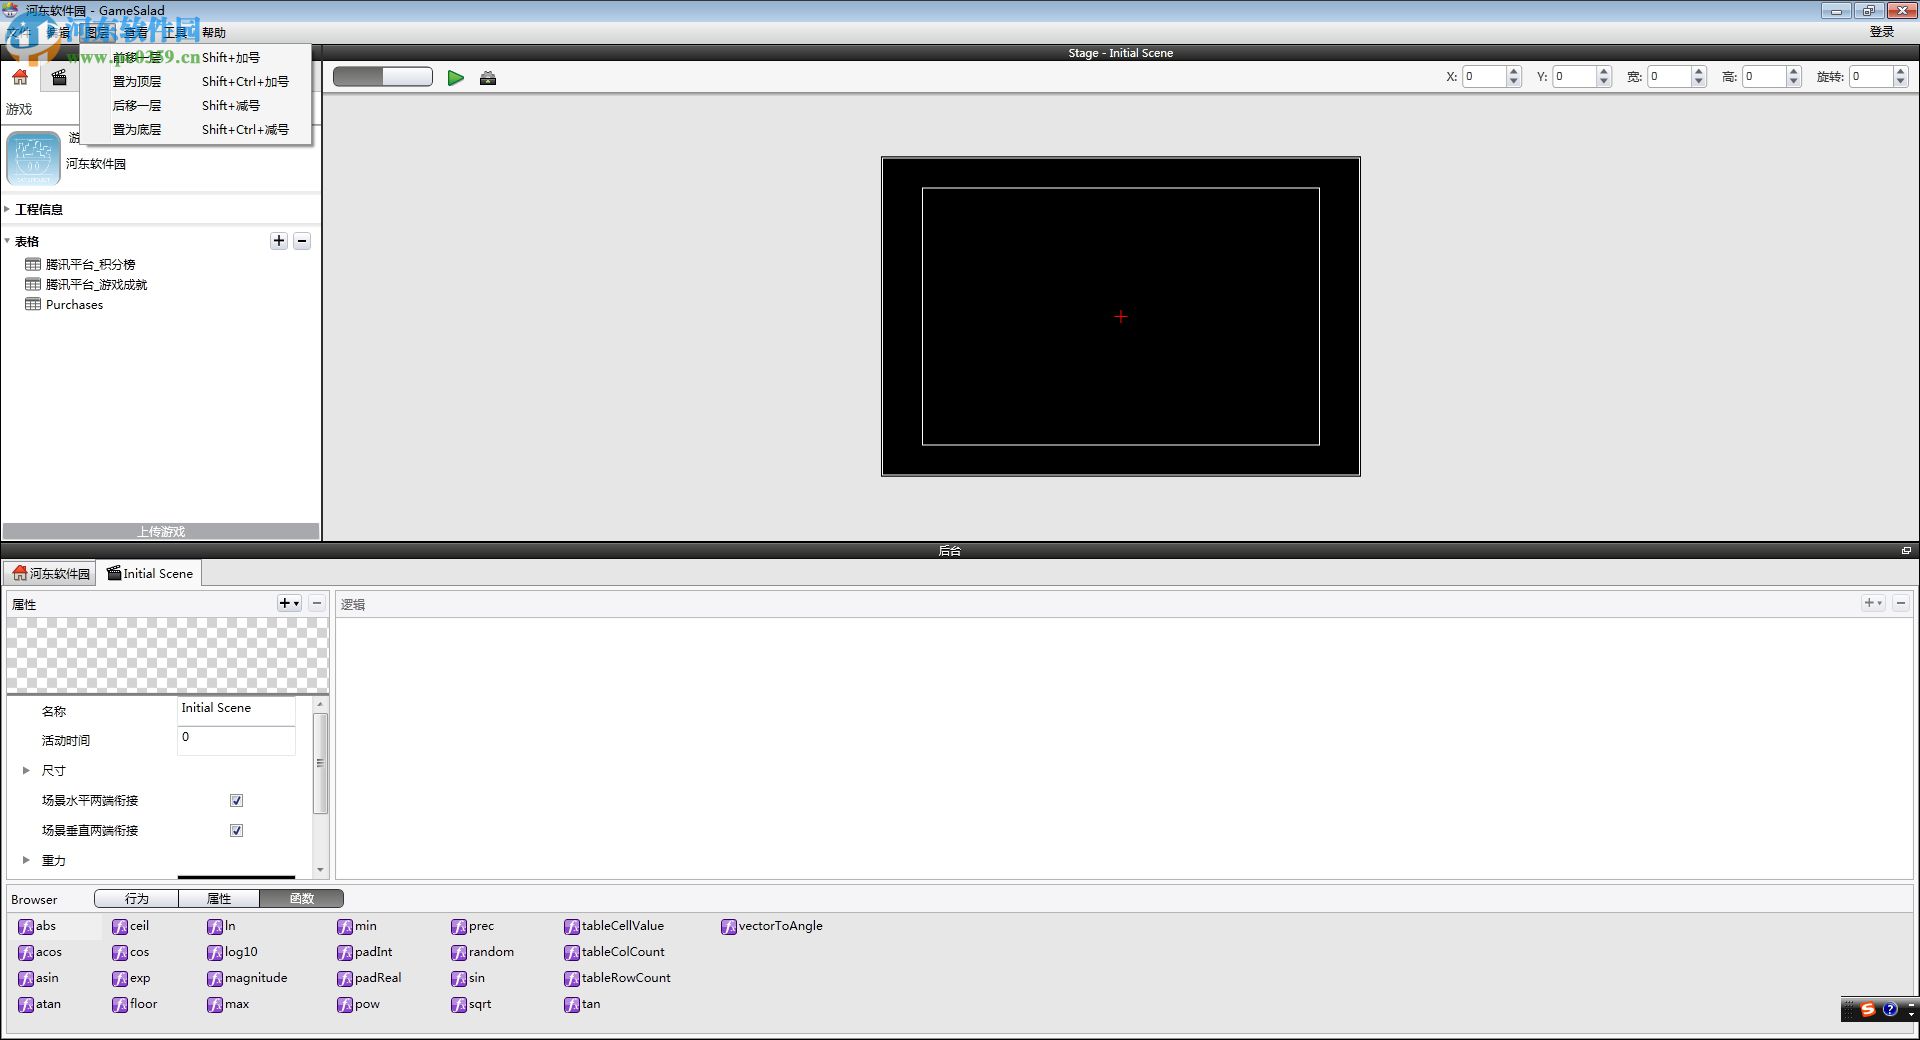The image size is (1920, 1040).
Task: Click the attribute remove minus button
Action: 317,603
